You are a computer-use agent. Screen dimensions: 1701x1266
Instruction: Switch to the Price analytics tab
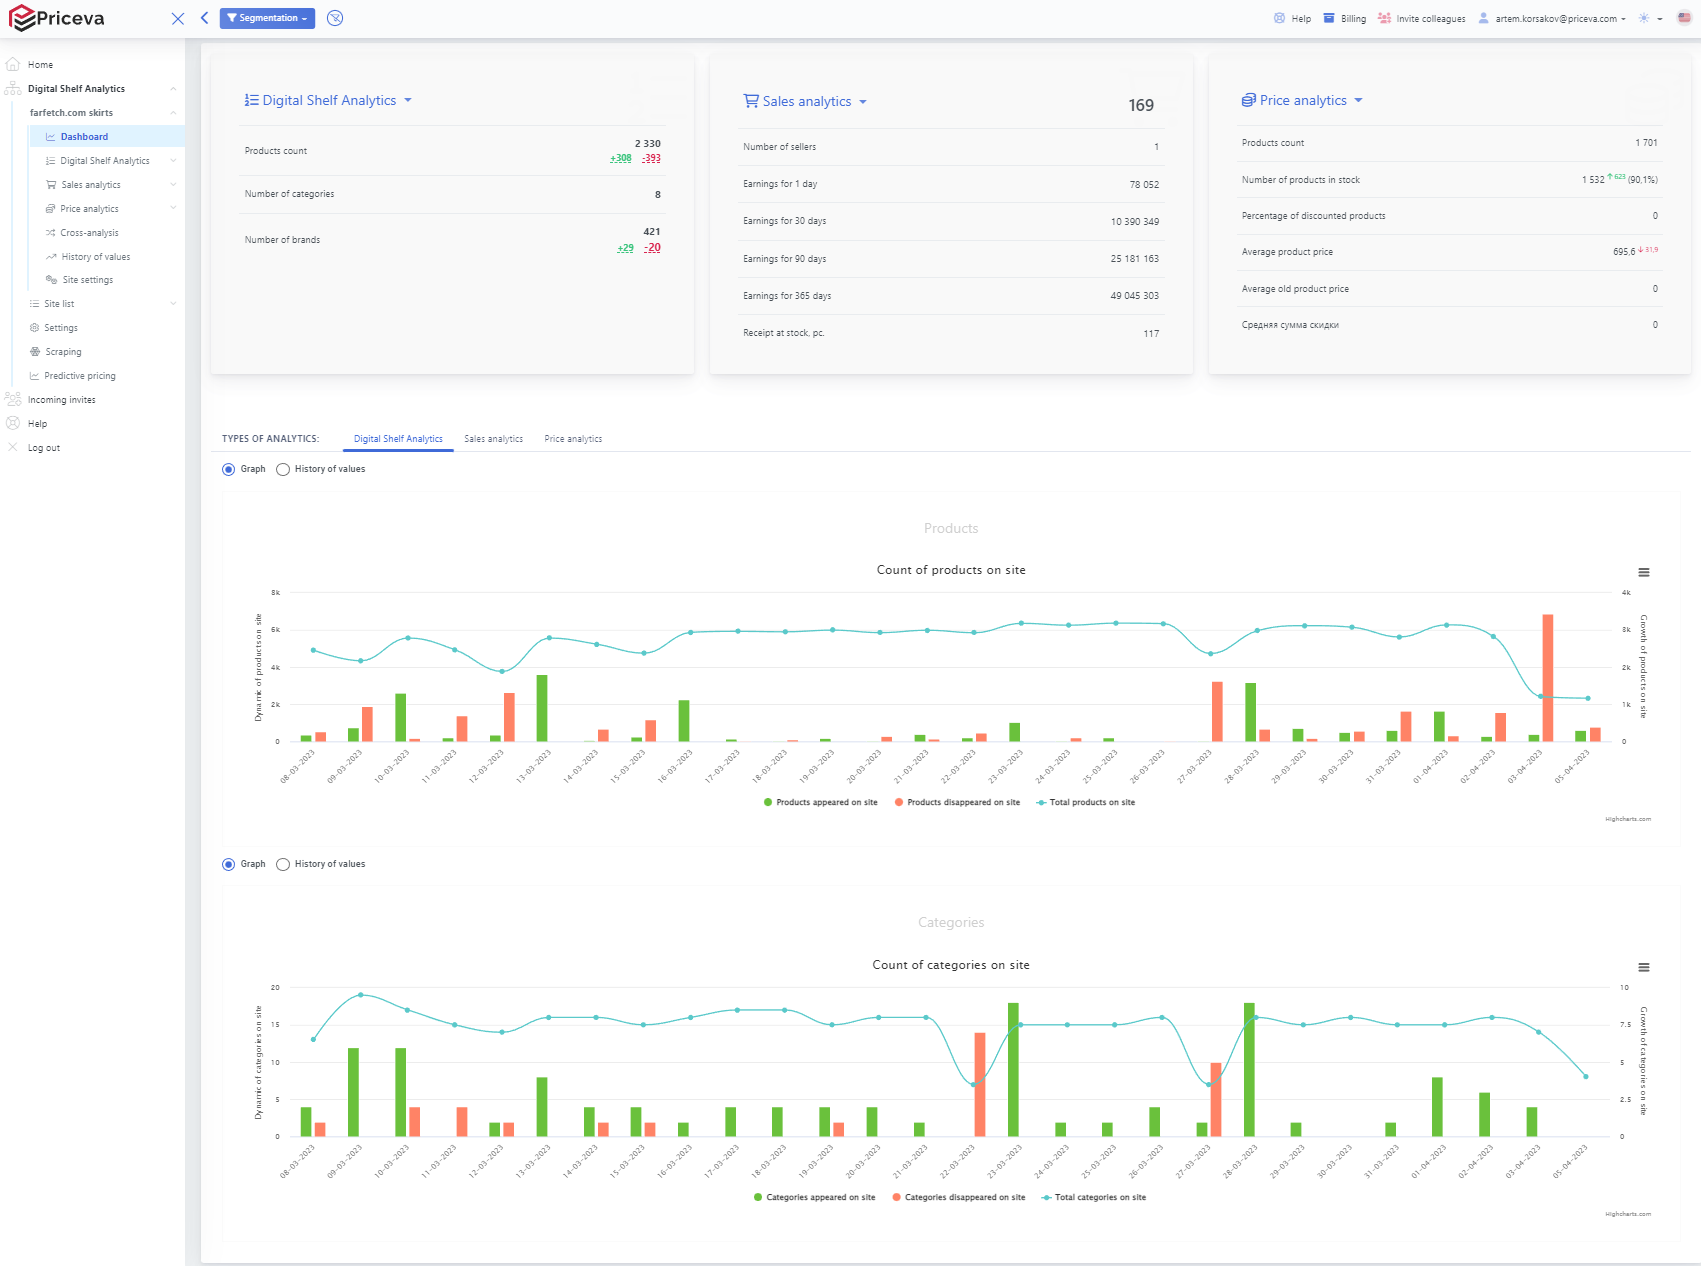click(x=573, y=439)
